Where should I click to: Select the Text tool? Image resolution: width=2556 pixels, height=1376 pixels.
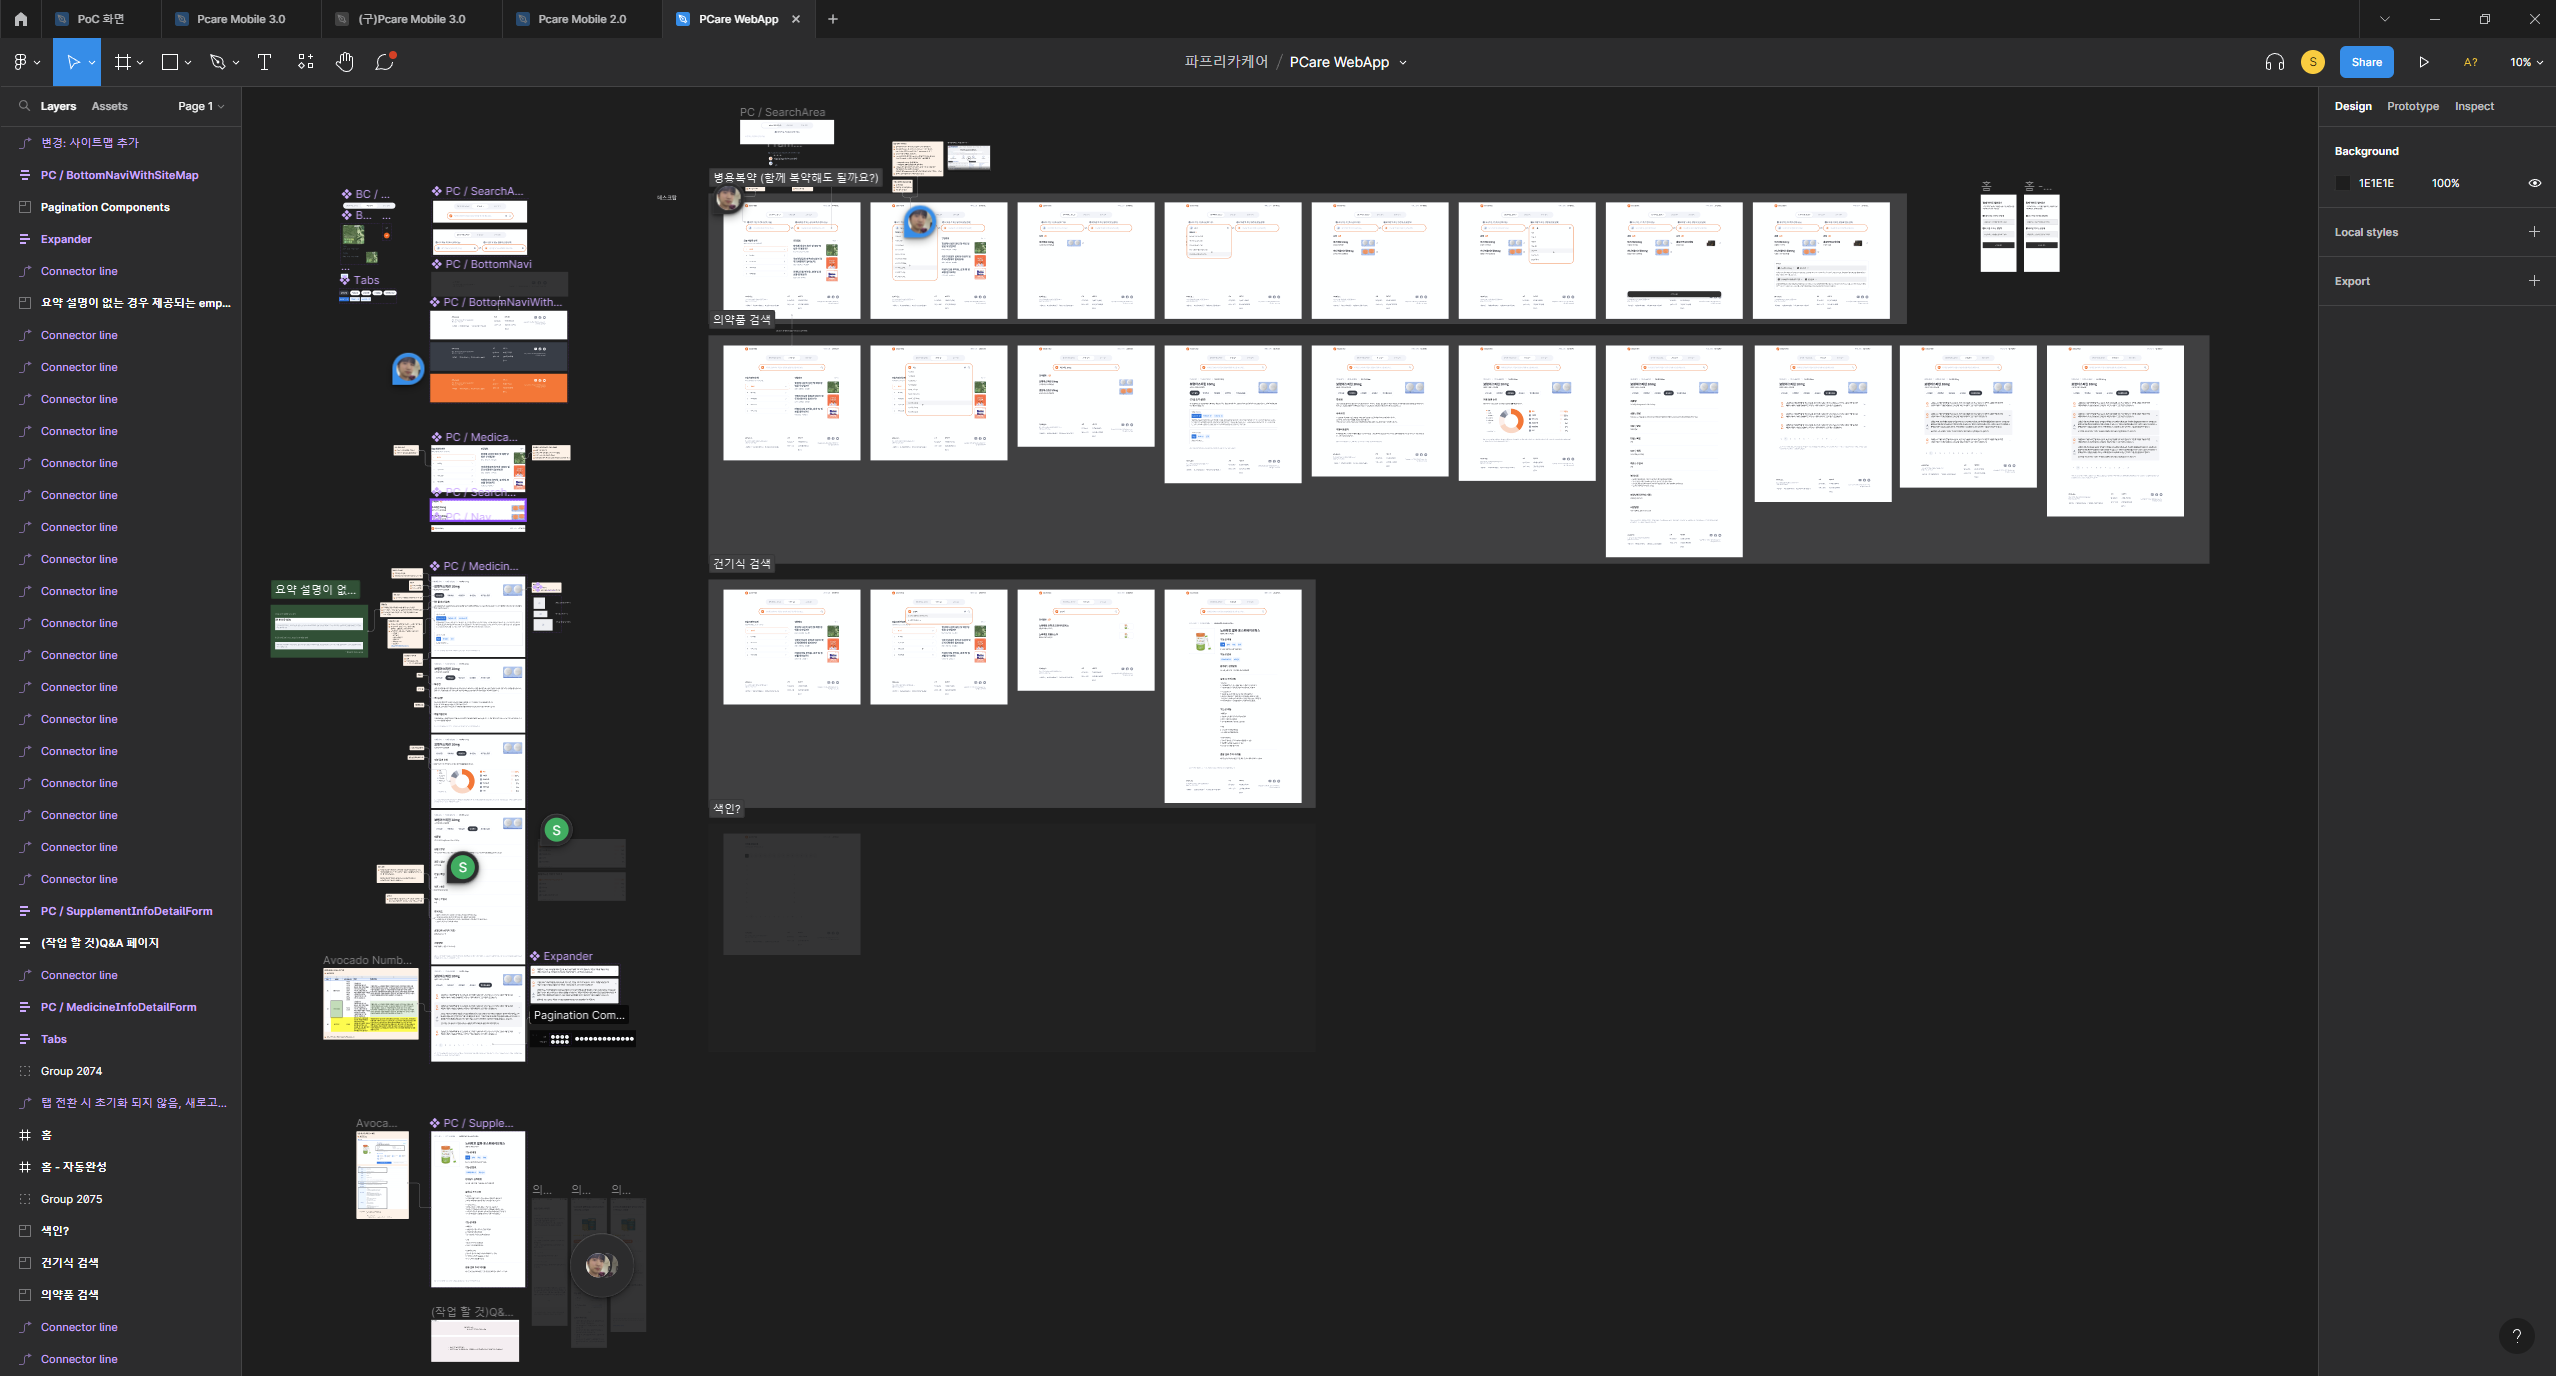(264, 62)
